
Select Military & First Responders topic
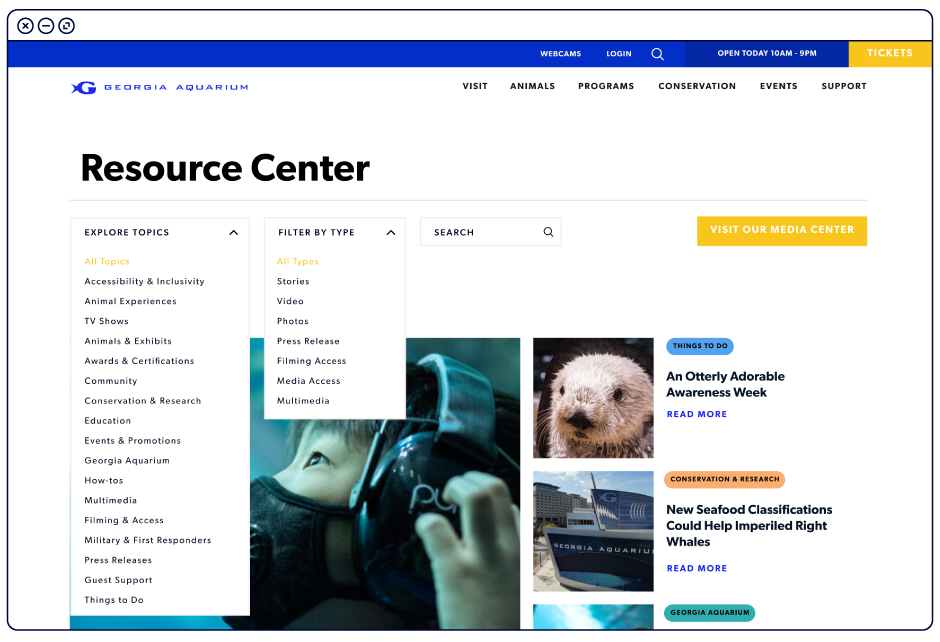(x=148, y=540)
